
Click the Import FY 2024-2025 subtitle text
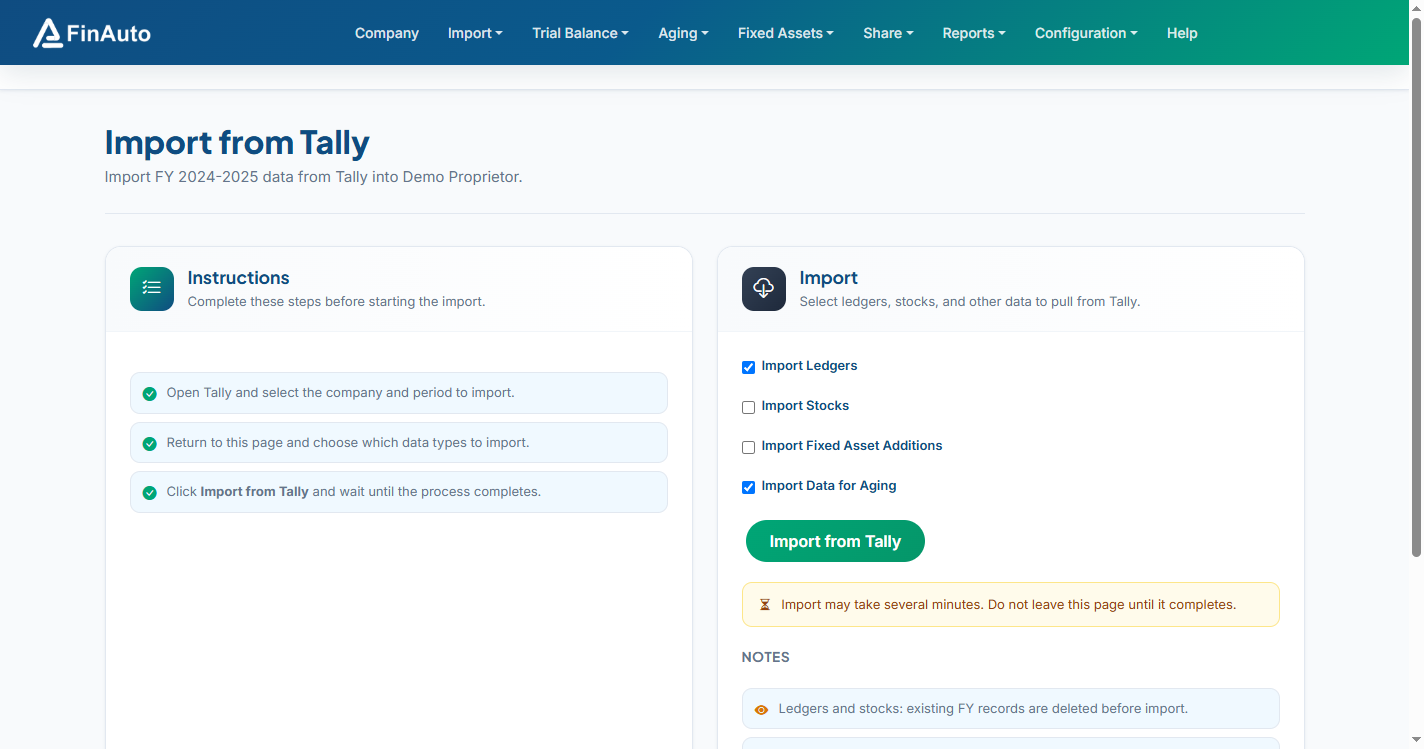(x=314, y=177)
